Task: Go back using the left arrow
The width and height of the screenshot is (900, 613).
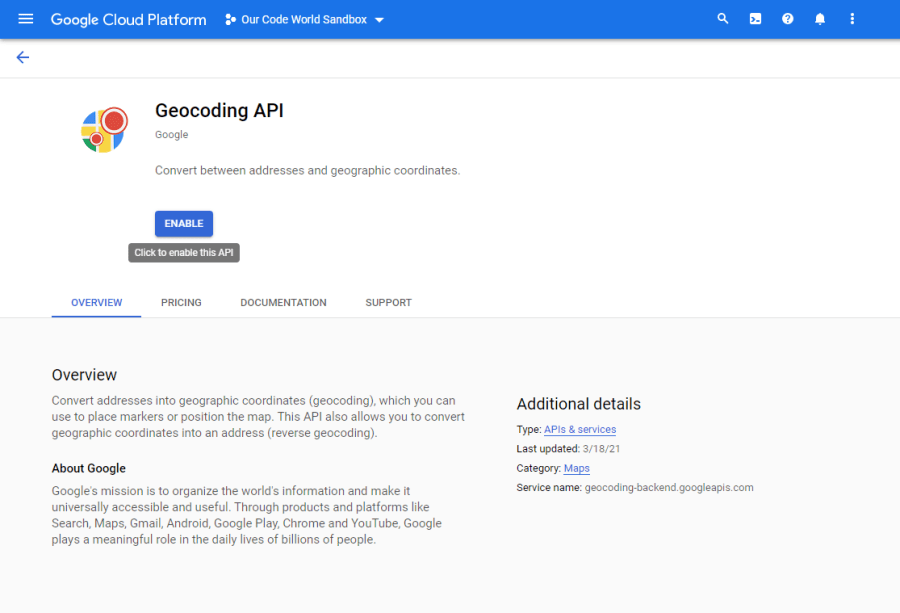Action: [22, 57]
